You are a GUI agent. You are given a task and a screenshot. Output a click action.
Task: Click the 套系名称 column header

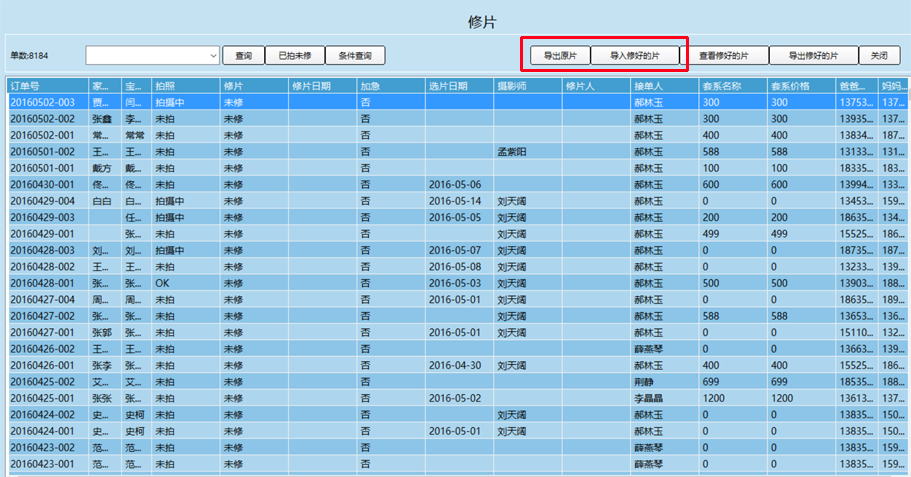tap(734, 86)
